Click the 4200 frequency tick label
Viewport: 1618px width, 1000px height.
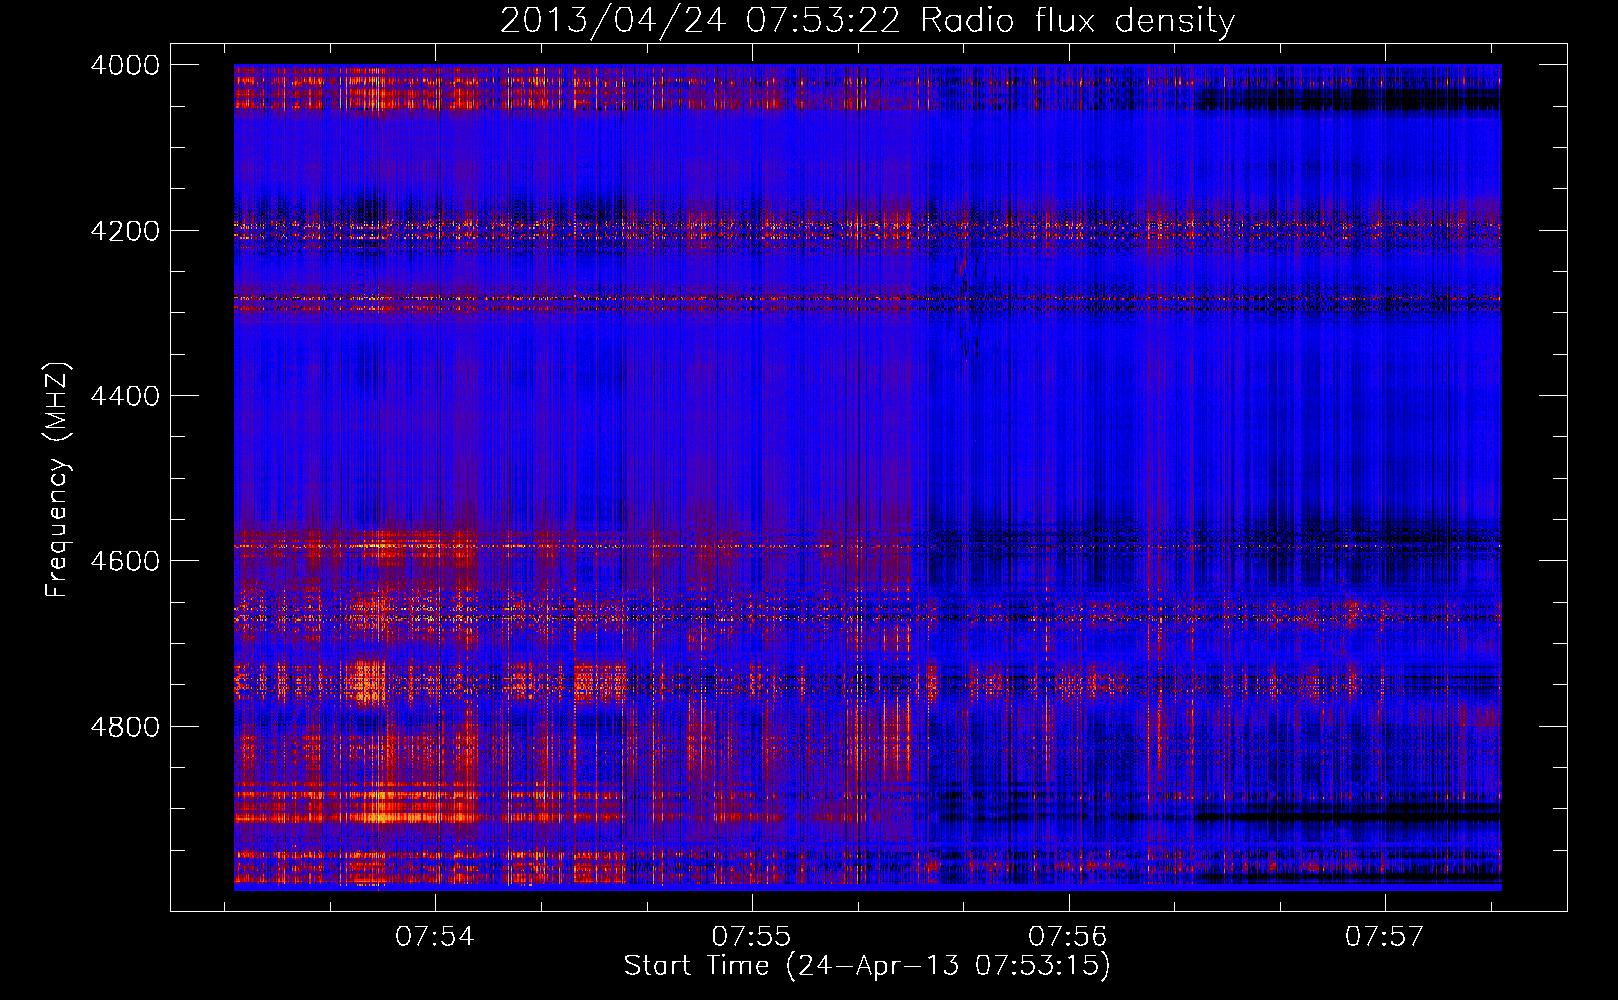pos(125,231)
